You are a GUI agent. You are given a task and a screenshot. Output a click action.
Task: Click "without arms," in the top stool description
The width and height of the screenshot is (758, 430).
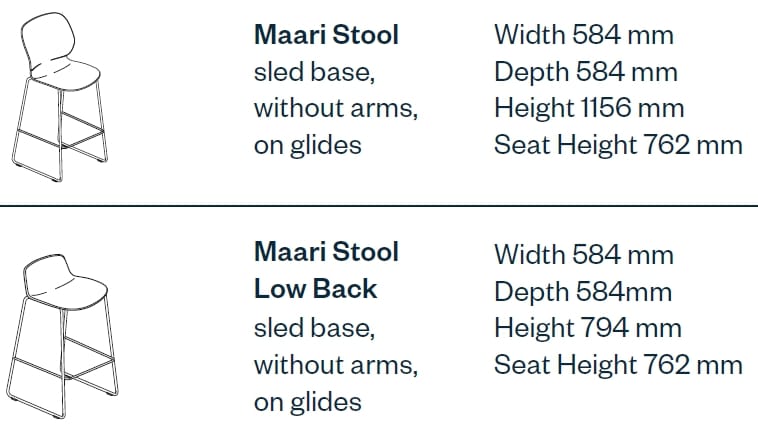tap(335, 108)
